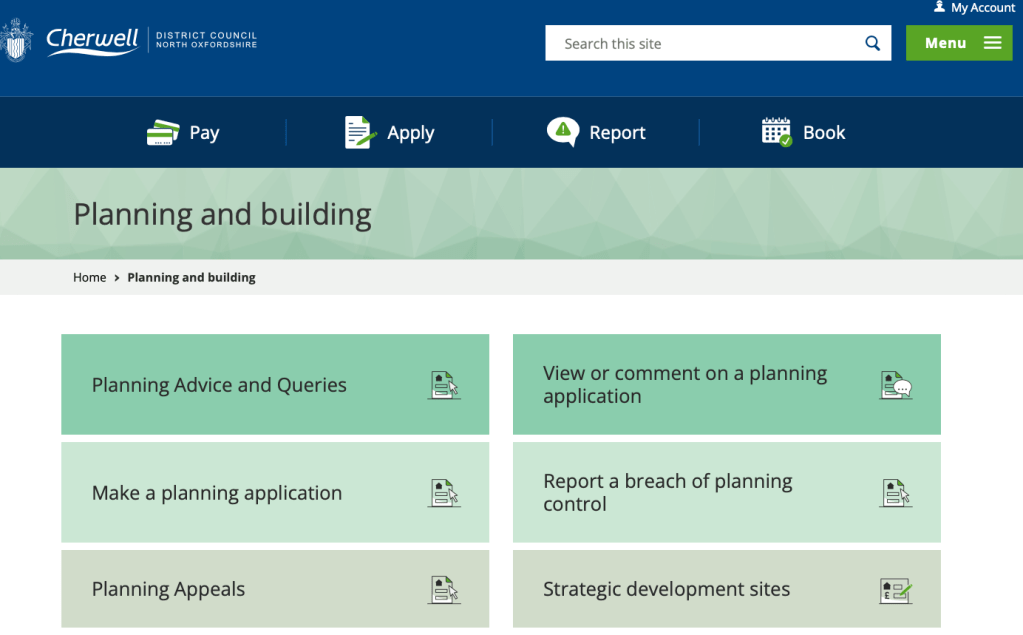Click the magnifying glass search icon

(872, 43)
